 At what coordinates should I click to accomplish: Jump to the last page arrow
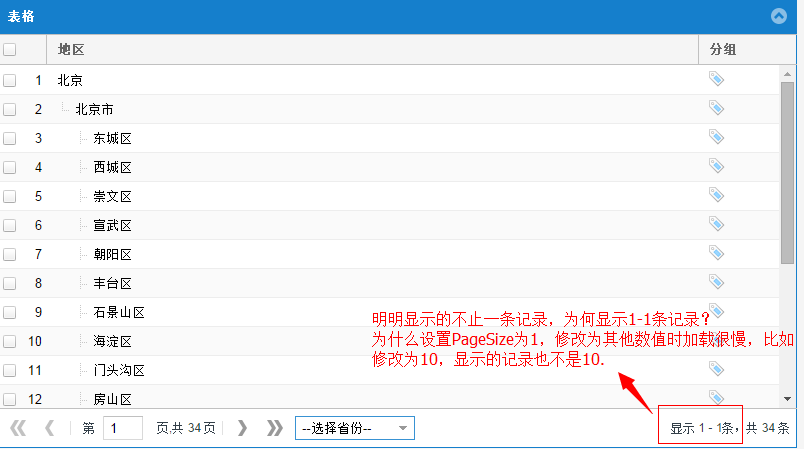coord(275,428)
